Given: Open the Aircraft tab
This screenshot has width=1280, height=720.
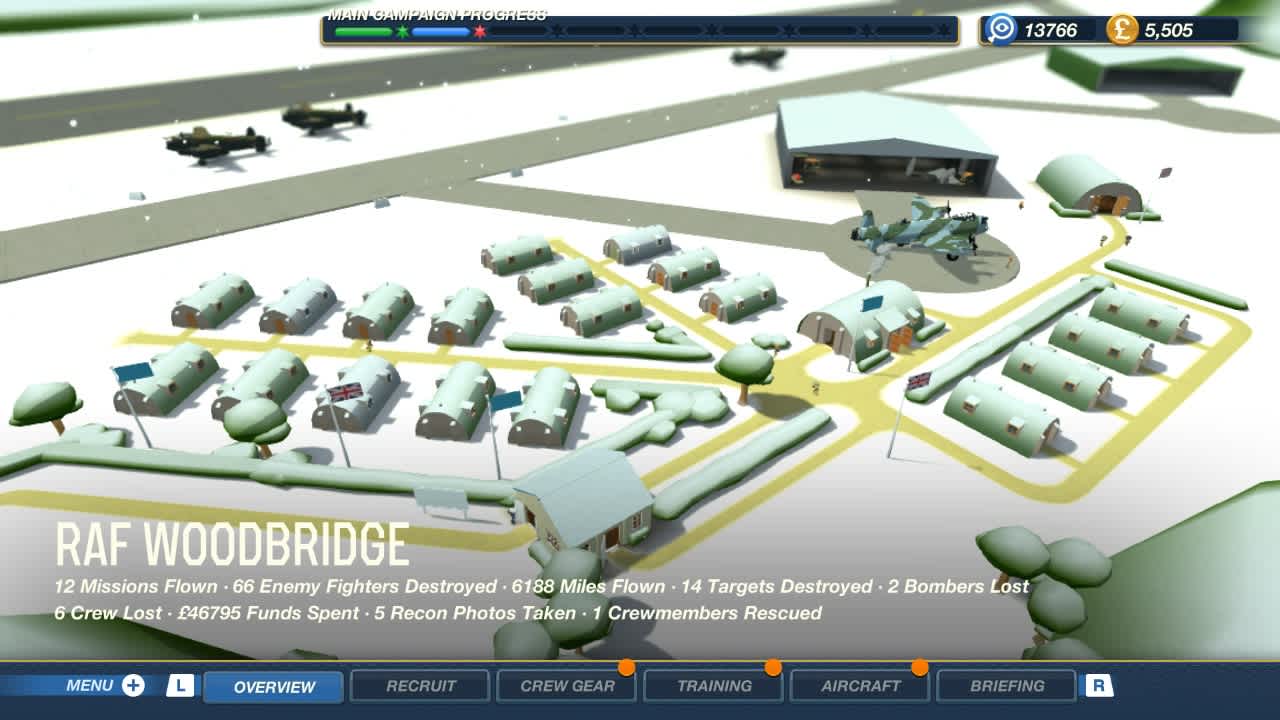Looking at the screenshot, I should tap(860, 686).
